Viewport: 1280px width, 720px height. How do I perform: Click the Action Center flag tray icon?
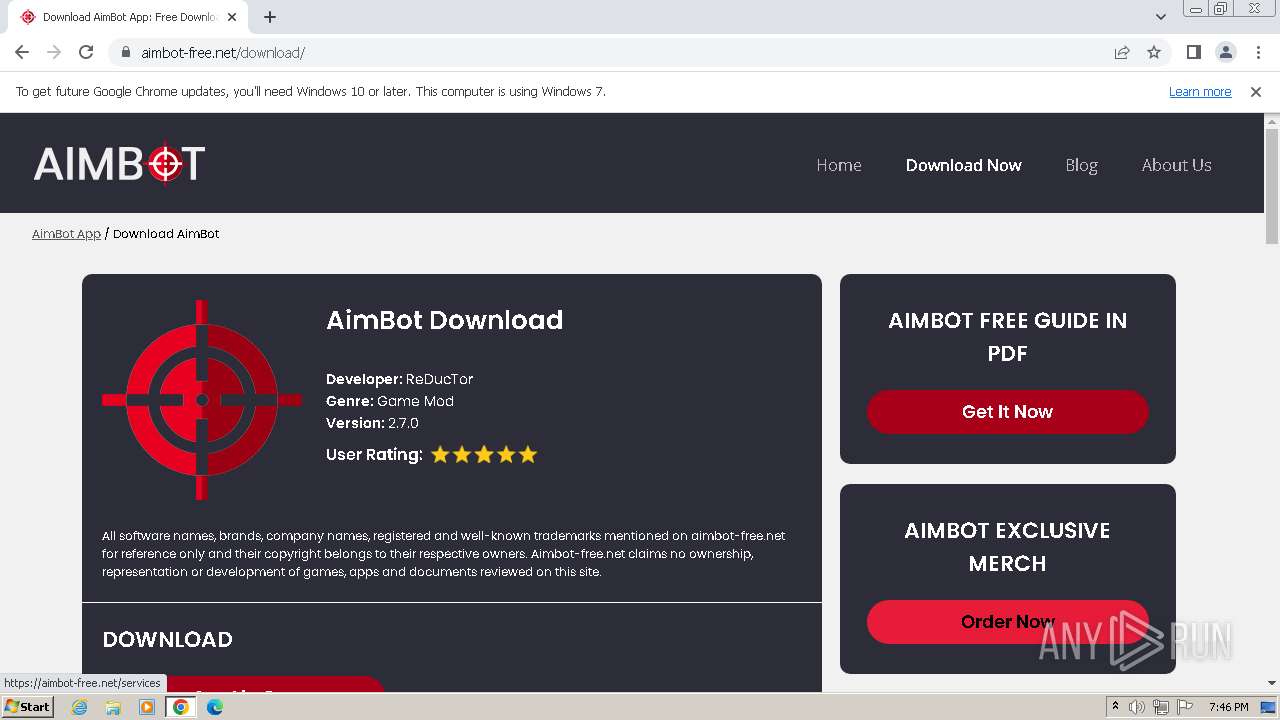click(1184, 707)
